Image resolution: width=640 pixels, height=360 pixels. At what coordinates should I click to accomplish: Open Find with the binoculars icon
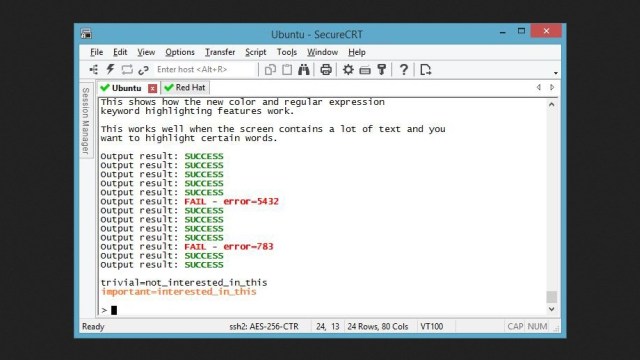coord(304,70)
